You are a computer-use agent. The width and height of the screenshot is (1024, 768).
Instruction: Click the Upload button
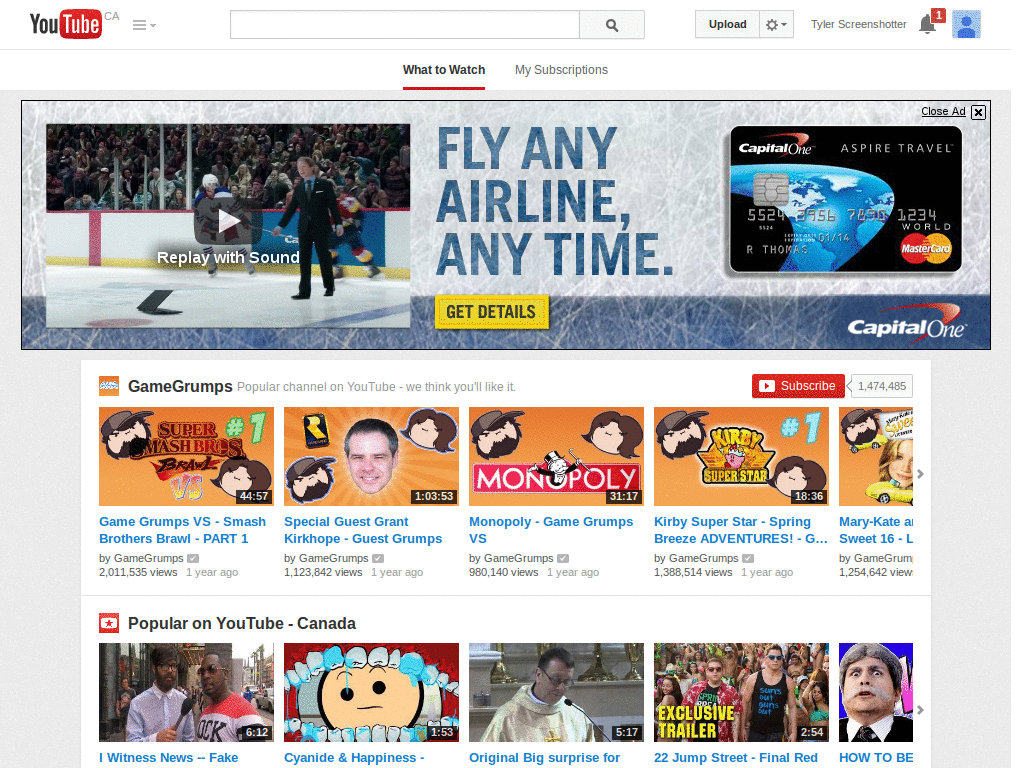[x=727, y=24]
